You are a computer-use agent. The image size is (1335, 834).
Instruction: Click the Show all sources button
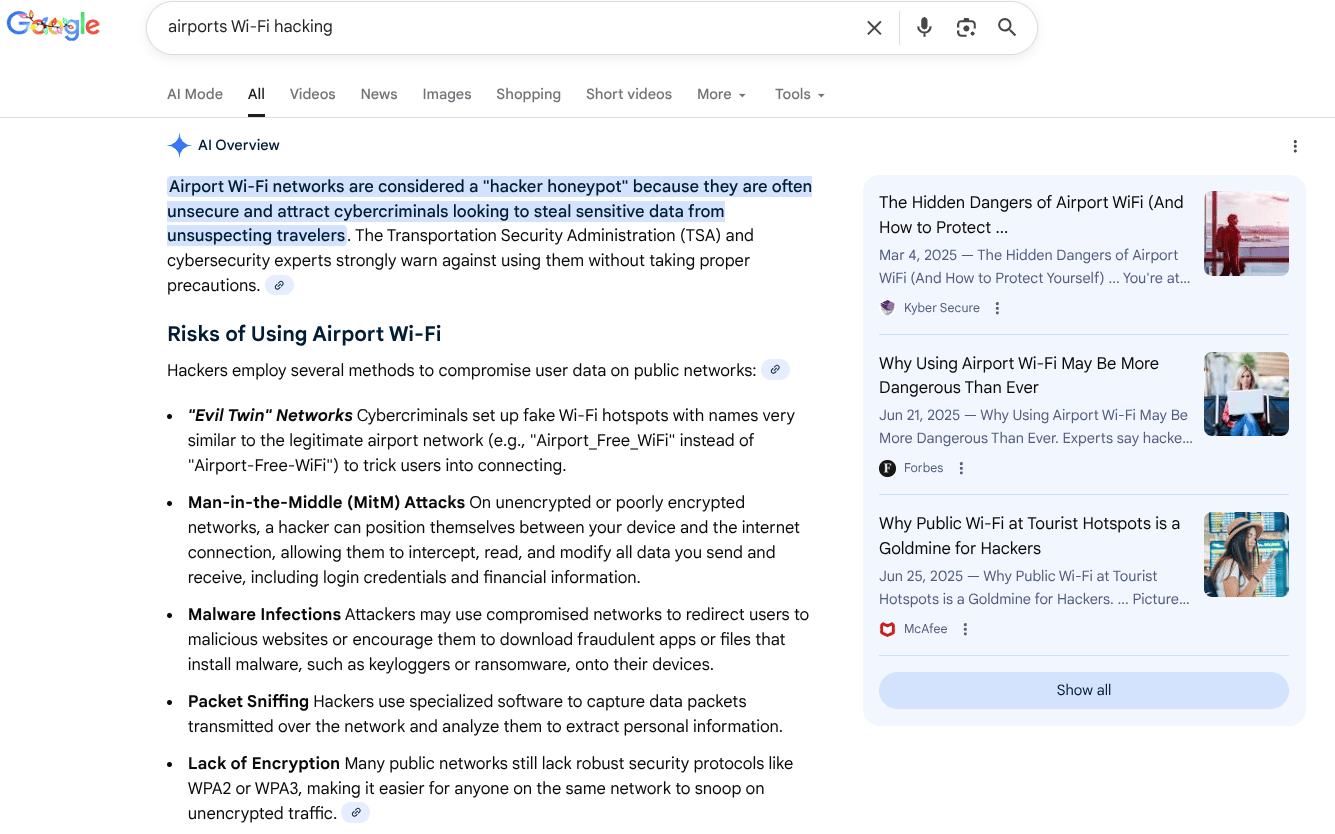point(1084,690)
